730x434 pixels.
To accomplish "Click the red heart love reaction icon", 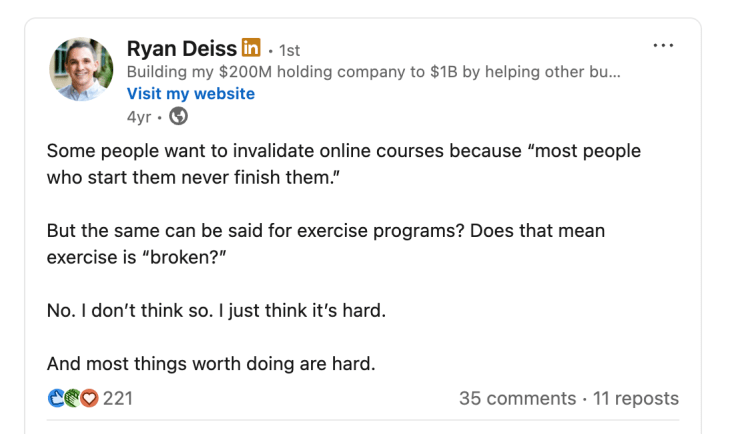I will tap(88, 398).
